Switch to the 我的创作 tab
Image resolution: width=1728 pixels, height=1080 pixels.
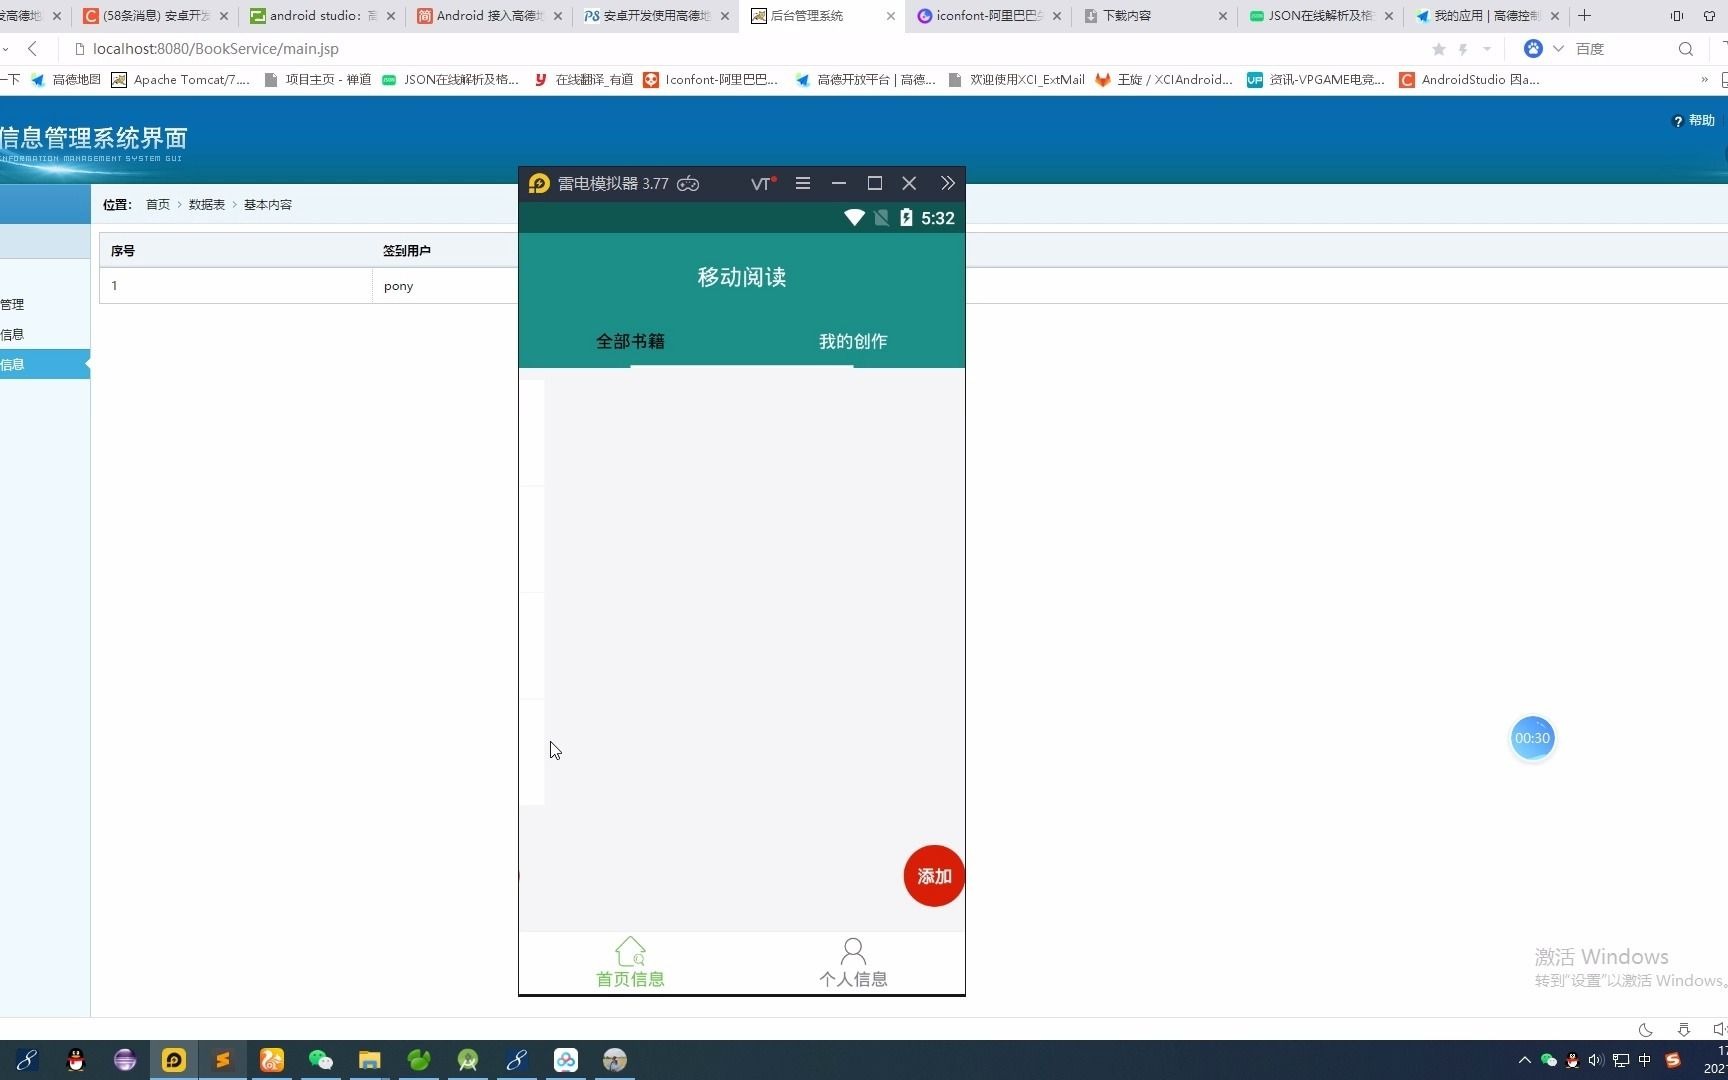853,341
